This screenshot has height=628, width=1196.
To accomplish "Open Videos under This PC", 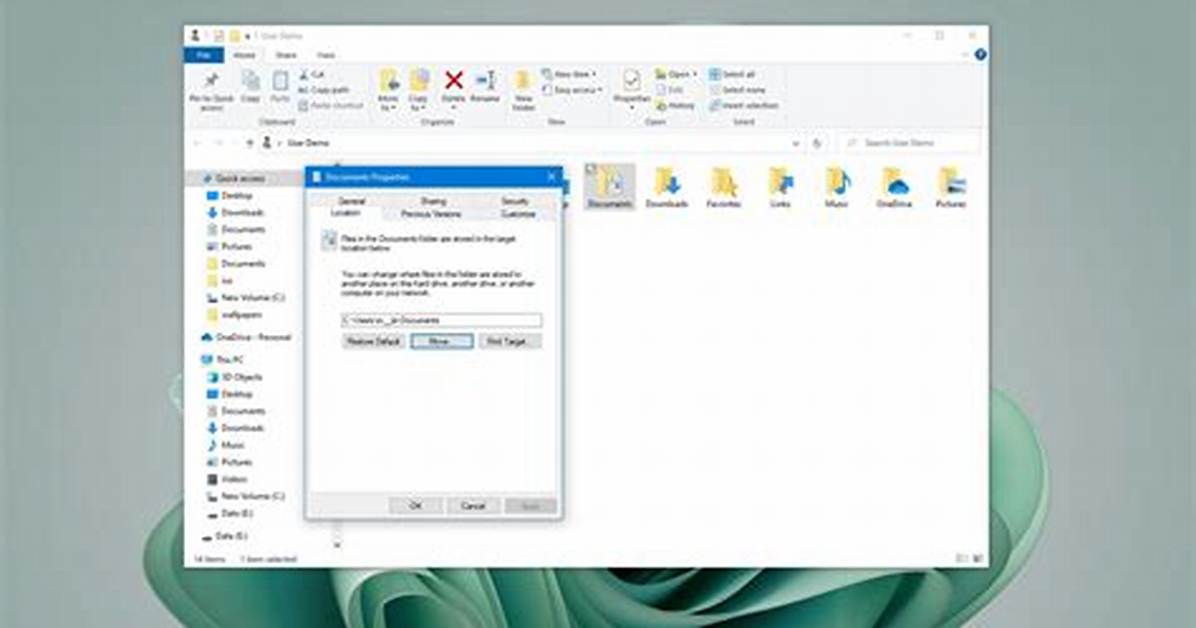I will [227, 479].
